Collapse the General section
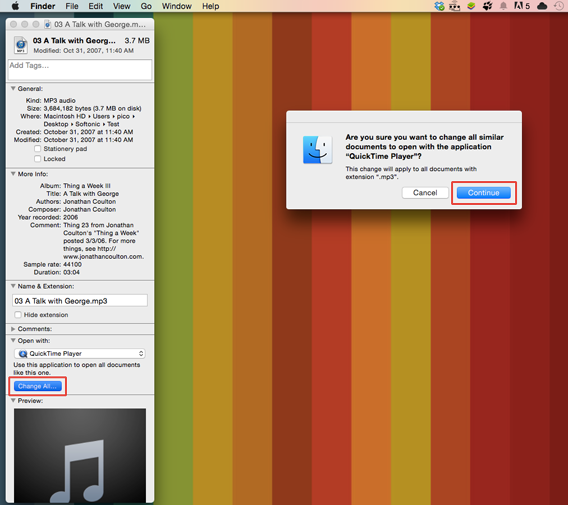Image resolution: width=568 pixels, height=505 pixels. click(13, 88)
